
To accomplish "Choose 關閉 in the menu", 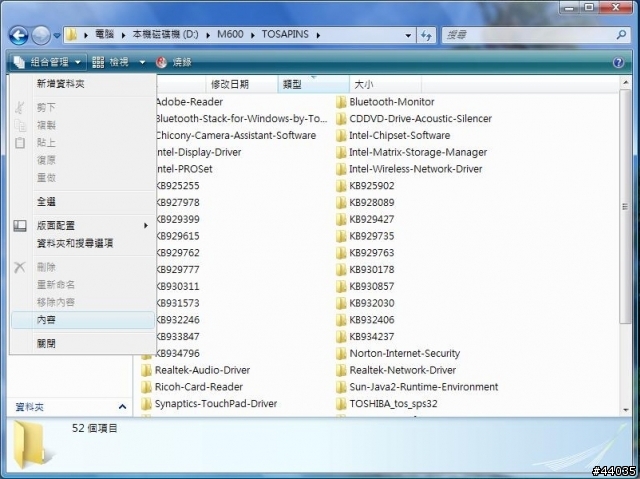I will (83, 344).
